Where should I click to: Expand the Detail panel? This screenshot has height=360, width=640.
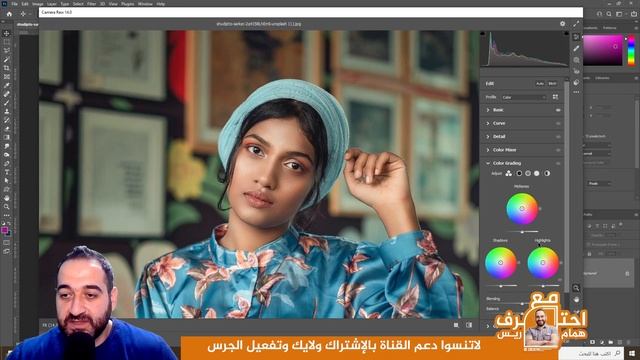click(x=487, y=137)
